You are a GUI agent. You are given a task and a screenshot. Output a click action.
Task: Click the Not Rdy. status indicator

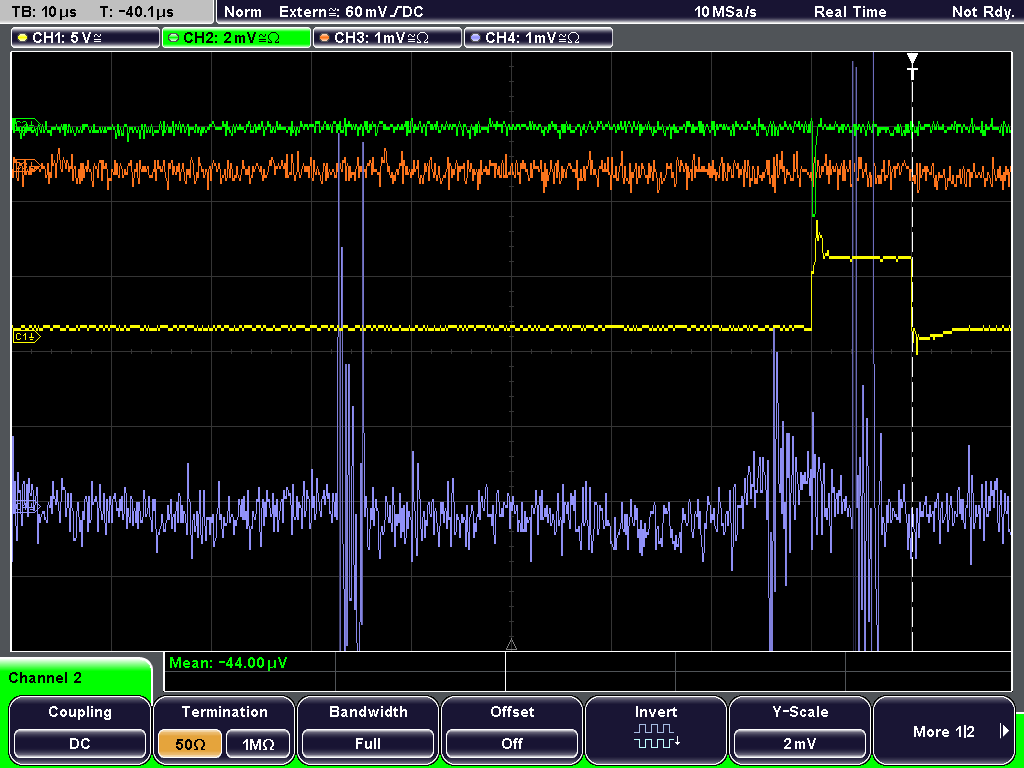[x=983, y=11]
